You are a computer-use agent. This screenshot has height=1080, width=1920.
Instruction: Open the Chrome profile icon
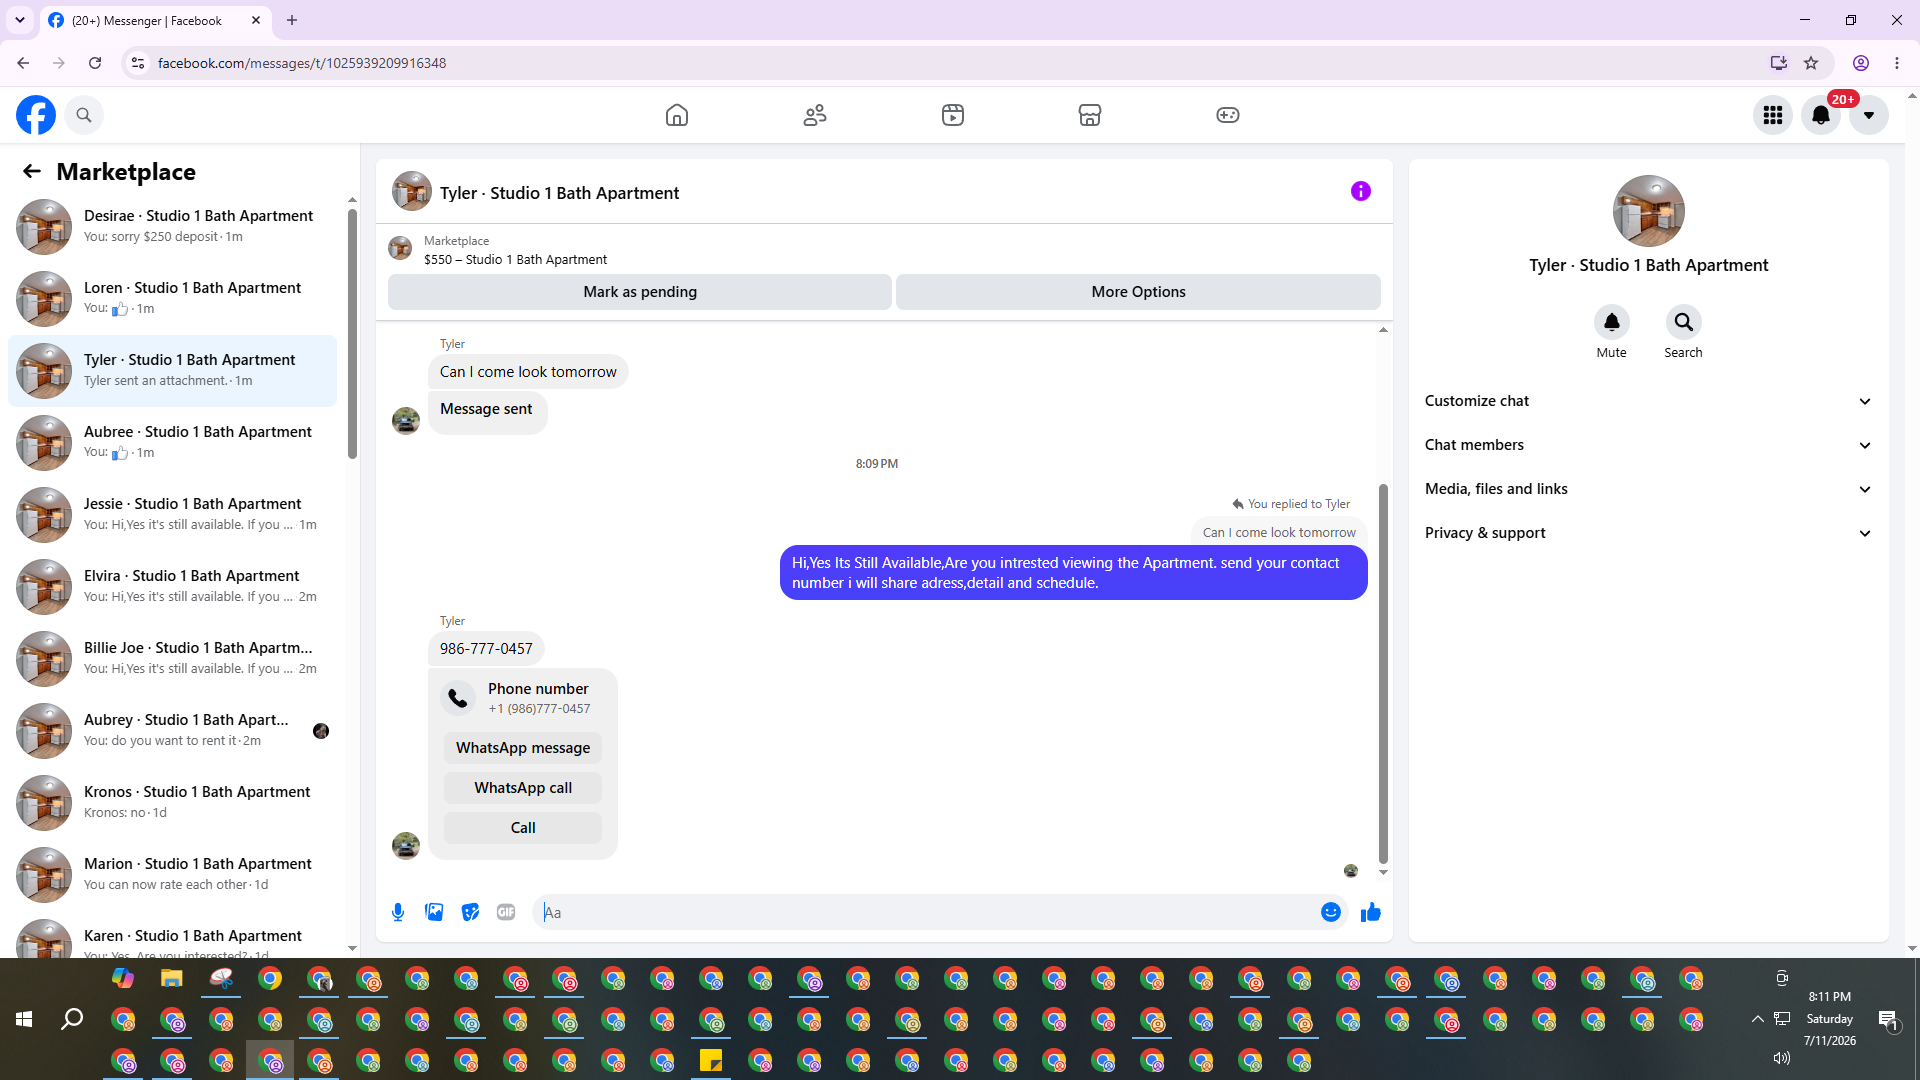click(1861, 63)
